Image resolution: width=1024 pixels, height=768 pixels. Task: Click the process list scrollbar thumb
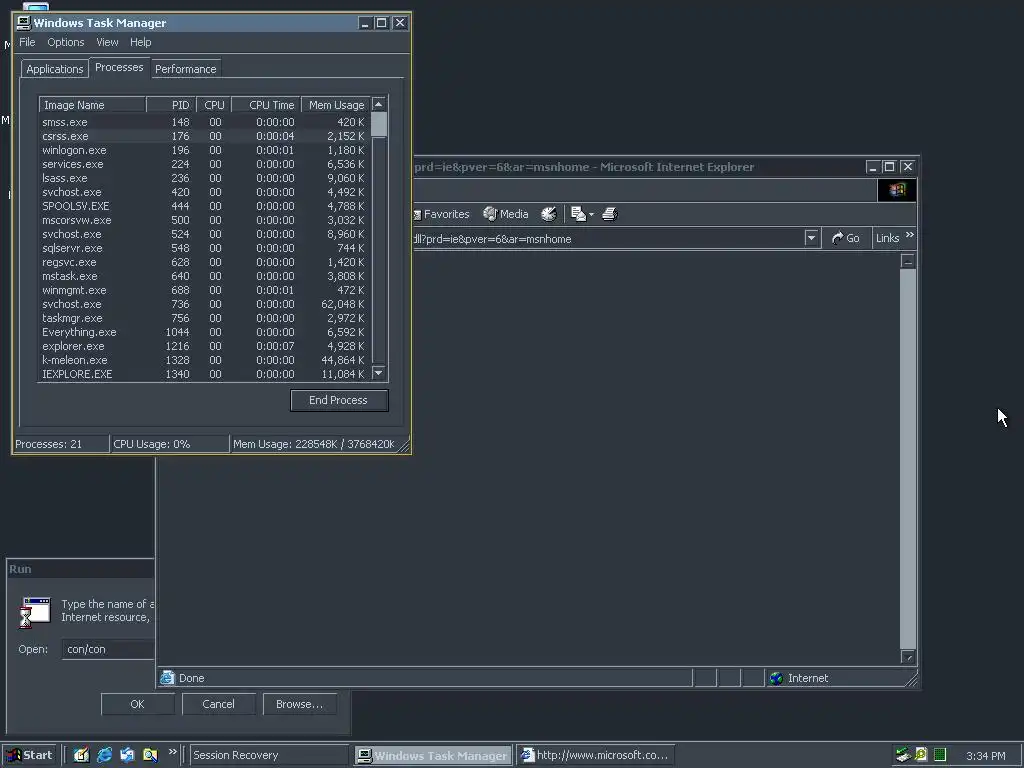point(379,124)
